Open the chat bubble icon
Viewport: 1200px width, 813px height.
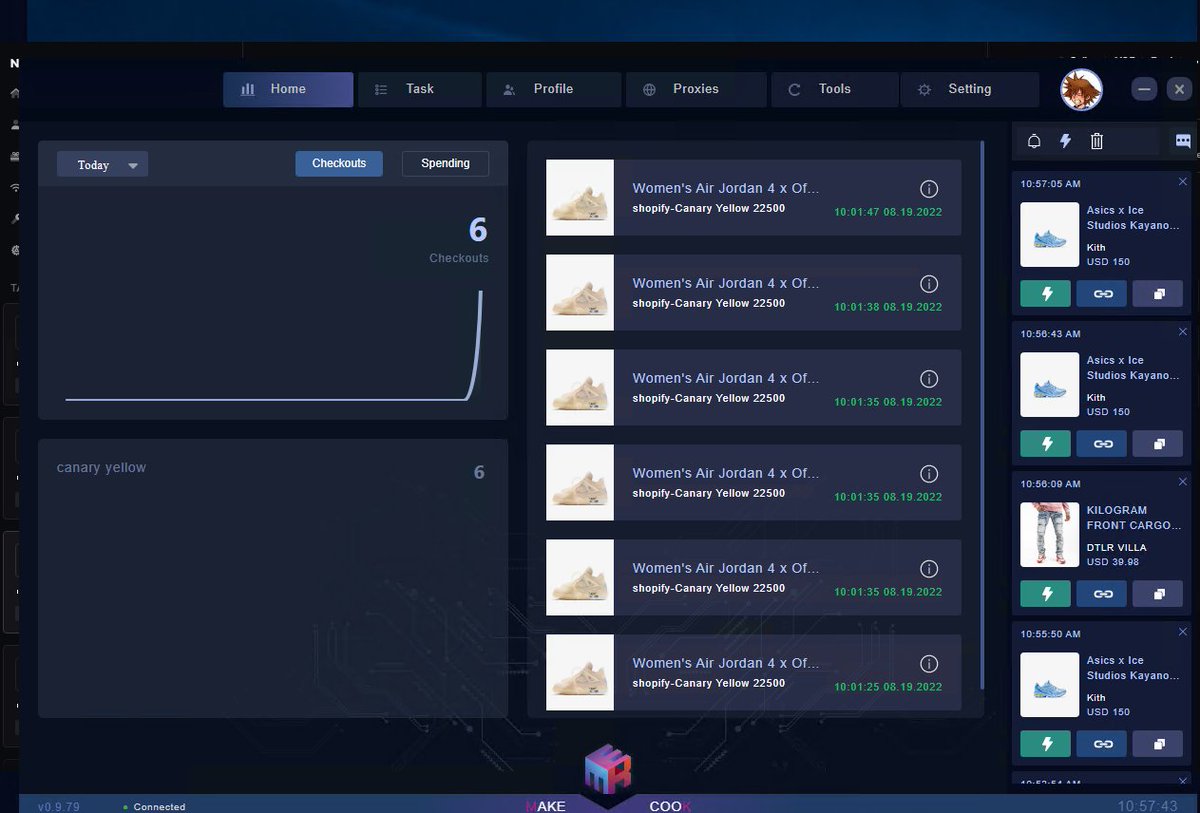coord(1183,142)
